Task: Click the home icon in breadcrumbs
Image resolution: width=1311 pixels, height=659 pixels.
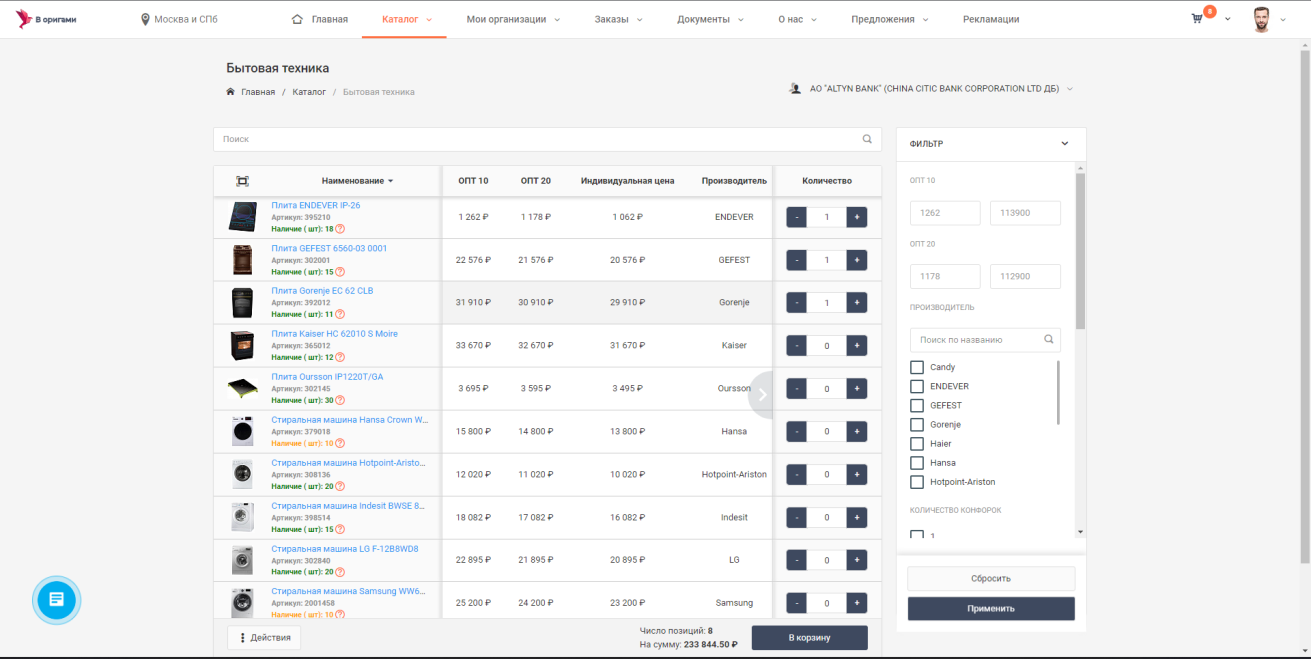Action: tap(231, 92)
